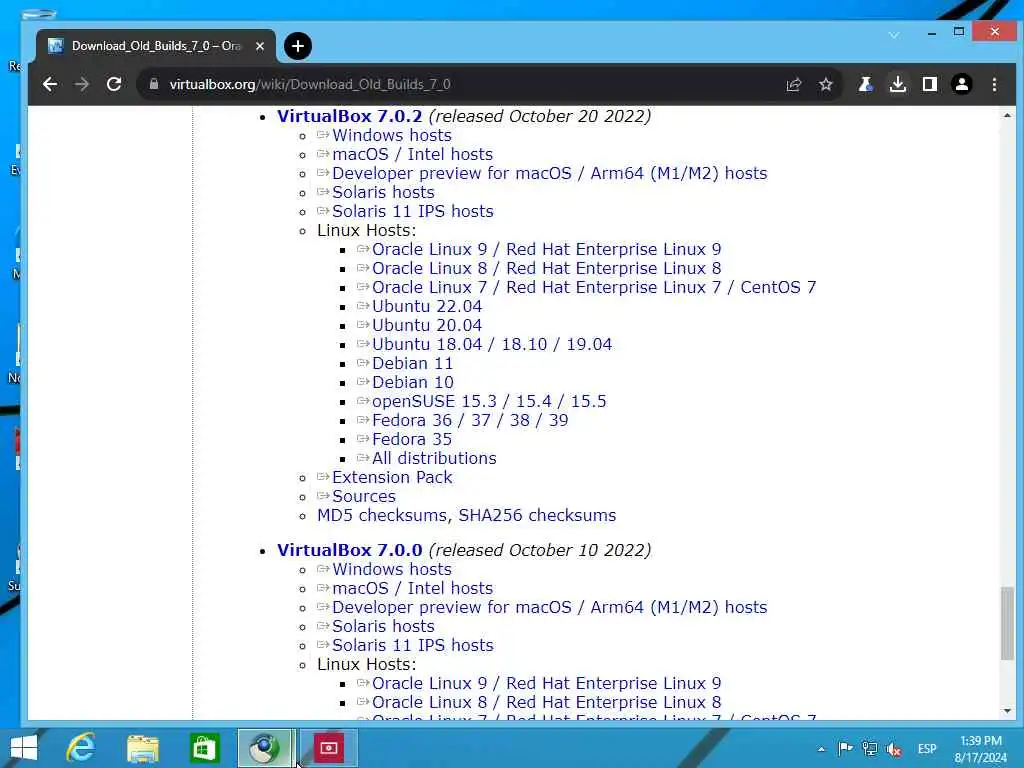Screen dimensions: 1024x768
Task: Click macOS / Intel hosts under 7.0.2
Action: coord(412,154)
